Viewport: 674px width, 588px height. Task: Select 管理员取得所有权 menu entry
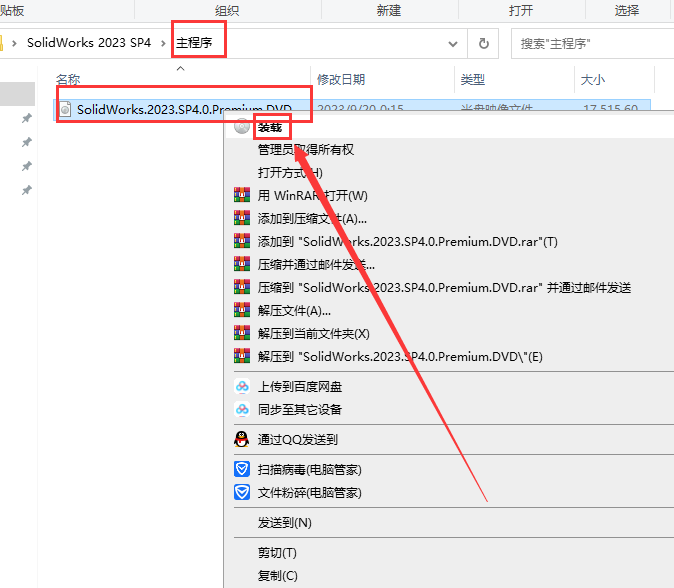(306, 150)
